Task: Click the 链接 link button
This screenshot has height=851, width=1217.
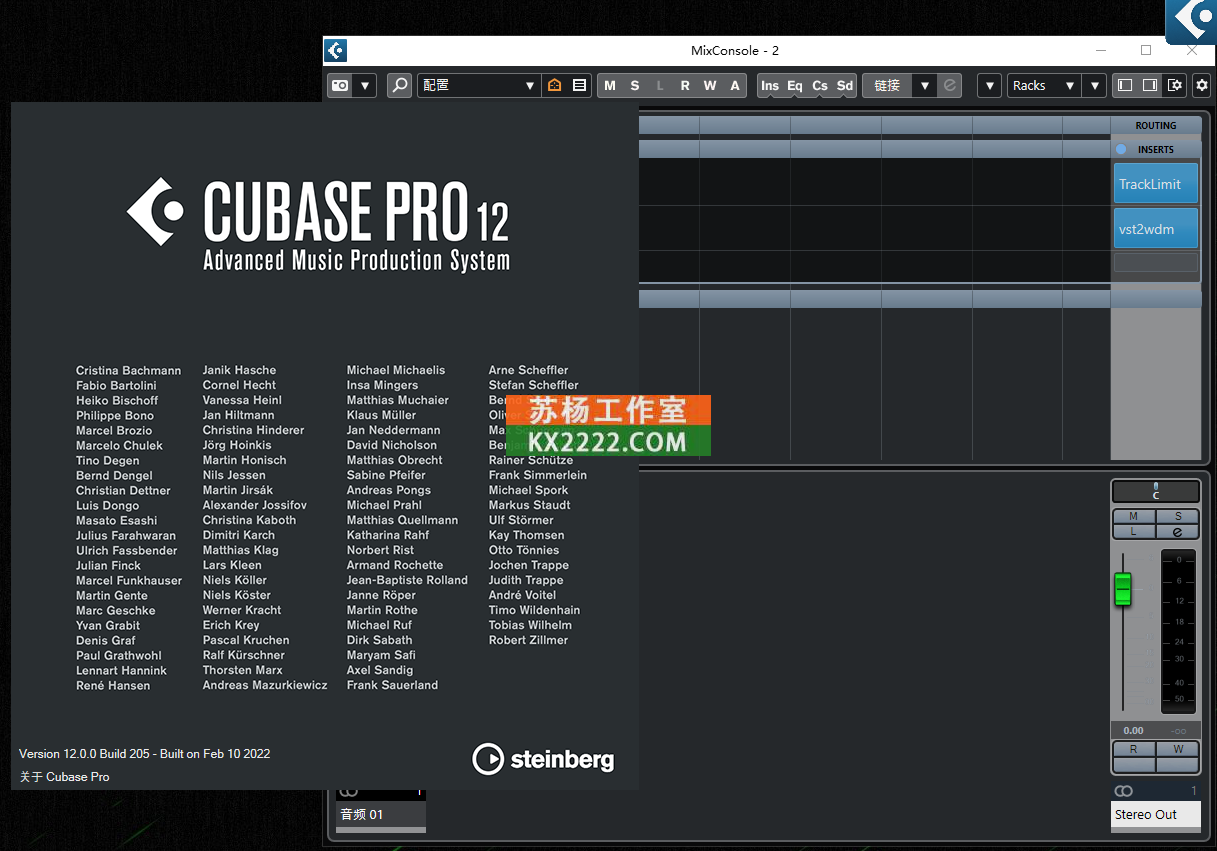Action: (888, 86)
